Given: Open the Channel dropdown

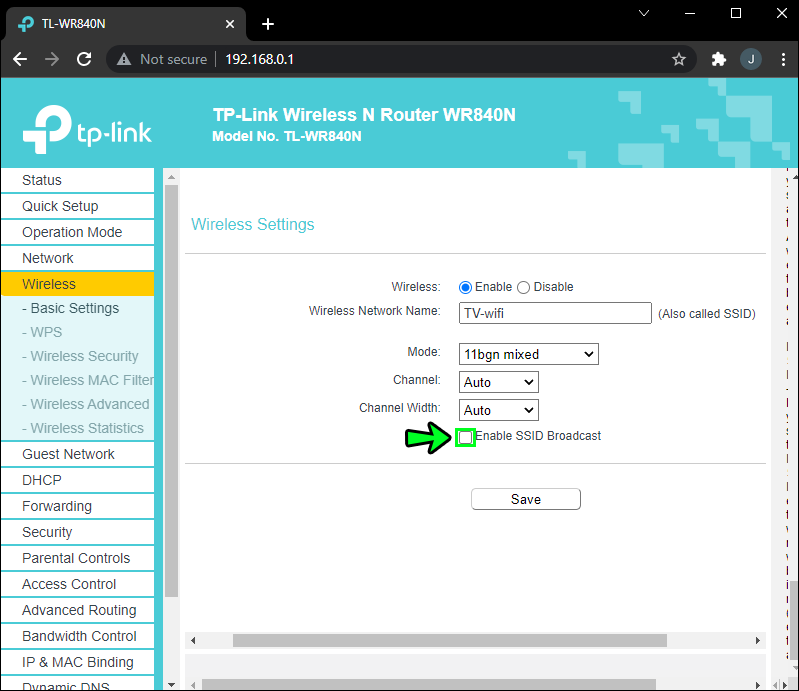Looking at the screenshot, I should (498, 382).
